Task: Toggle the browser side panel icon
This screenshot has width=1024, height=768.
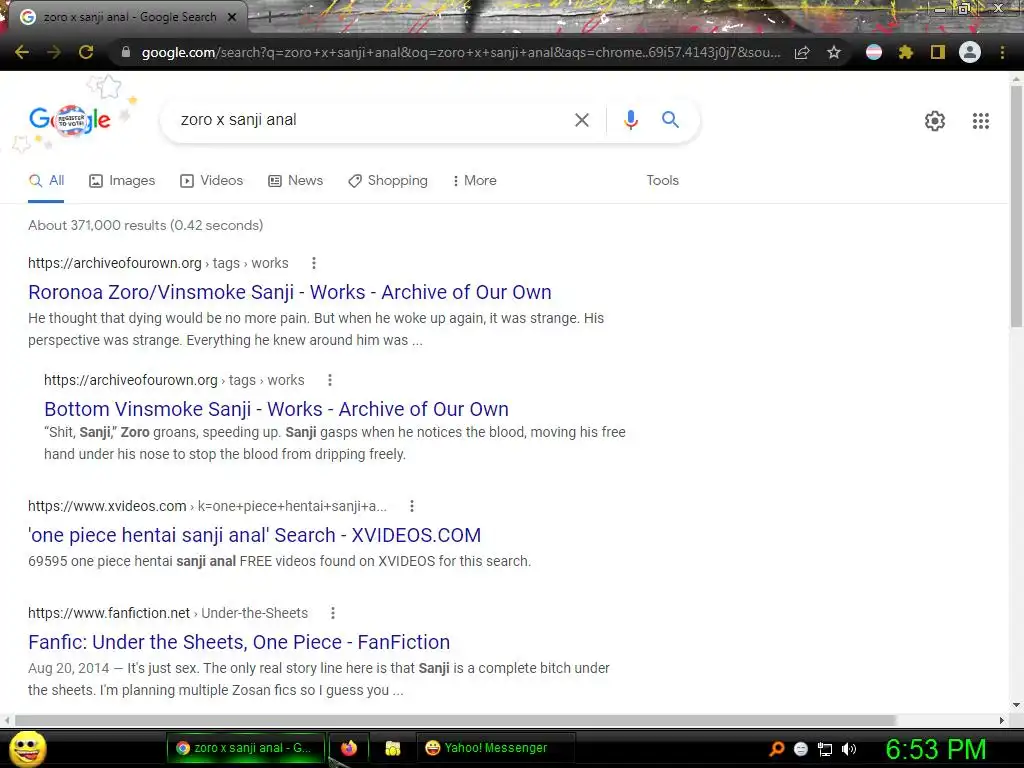Action: [x=938, y=52]
